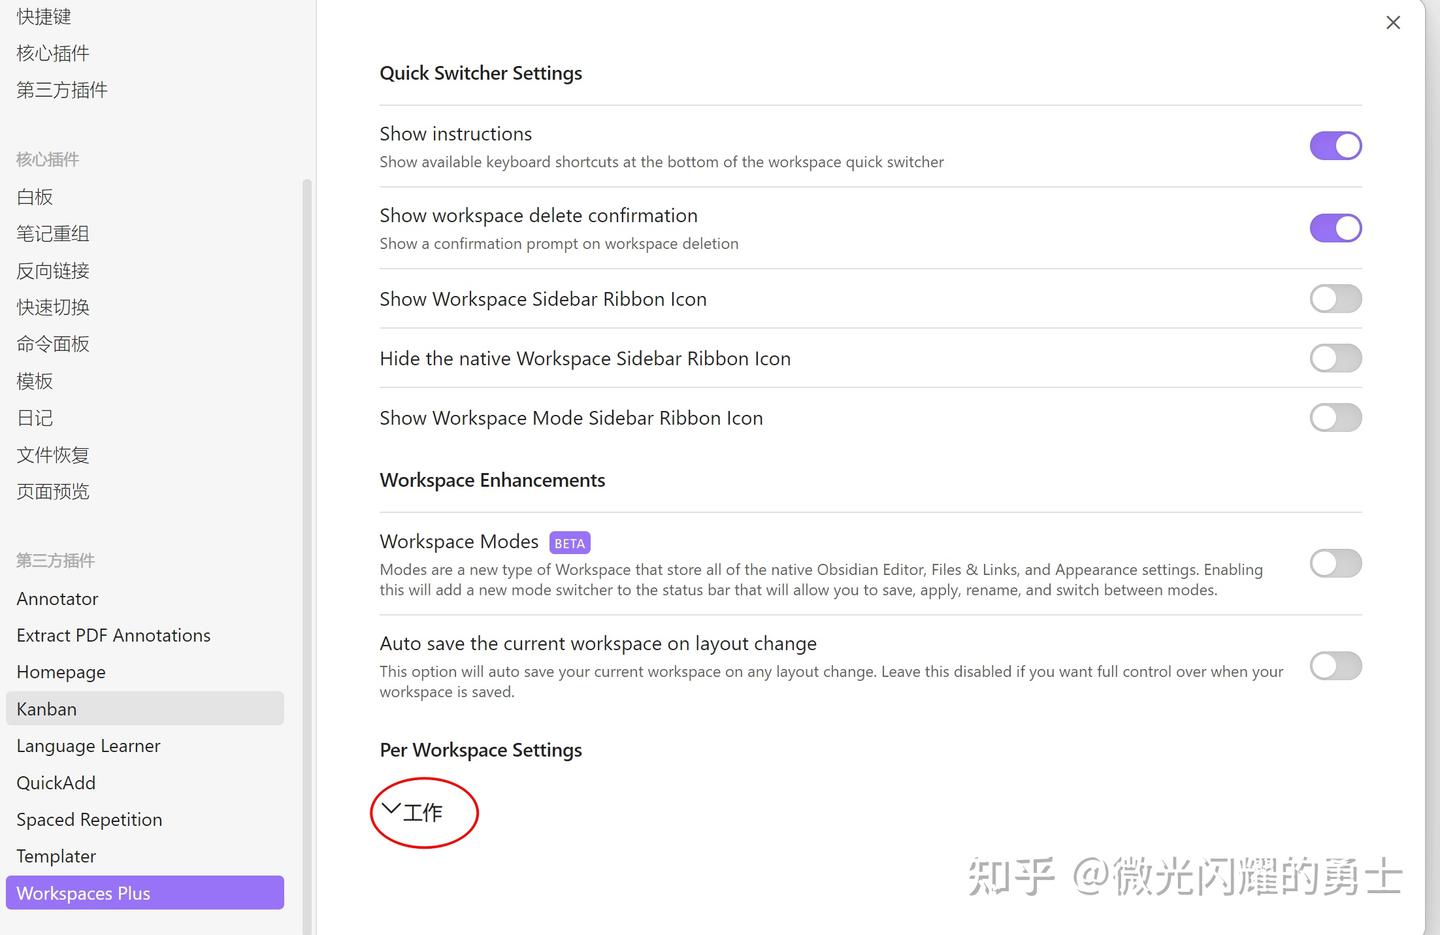View Extract PDF Annotations settings
Image resolution: width=1440 pixels, height=935 pixels.
(x=113, y=634)
